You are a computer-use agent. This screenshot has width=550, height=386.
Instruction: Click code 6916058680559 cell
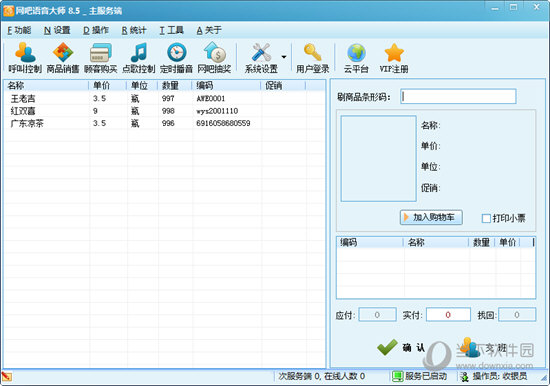tap(223, 123)
